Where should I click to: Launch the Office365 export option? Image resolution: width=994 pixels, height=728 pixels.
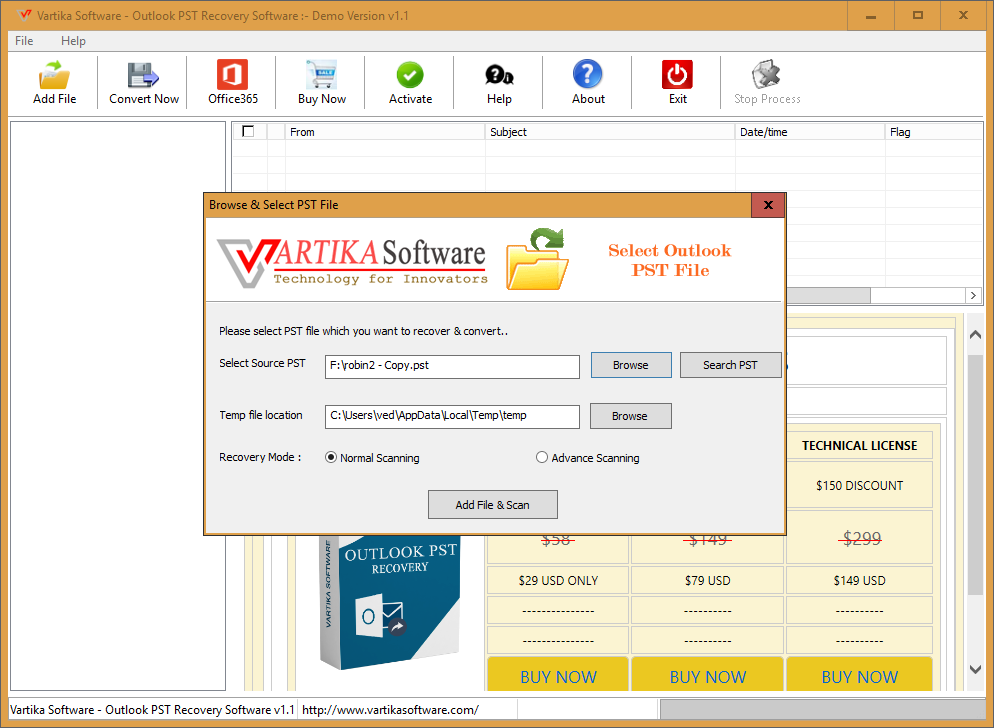(233, 82)
